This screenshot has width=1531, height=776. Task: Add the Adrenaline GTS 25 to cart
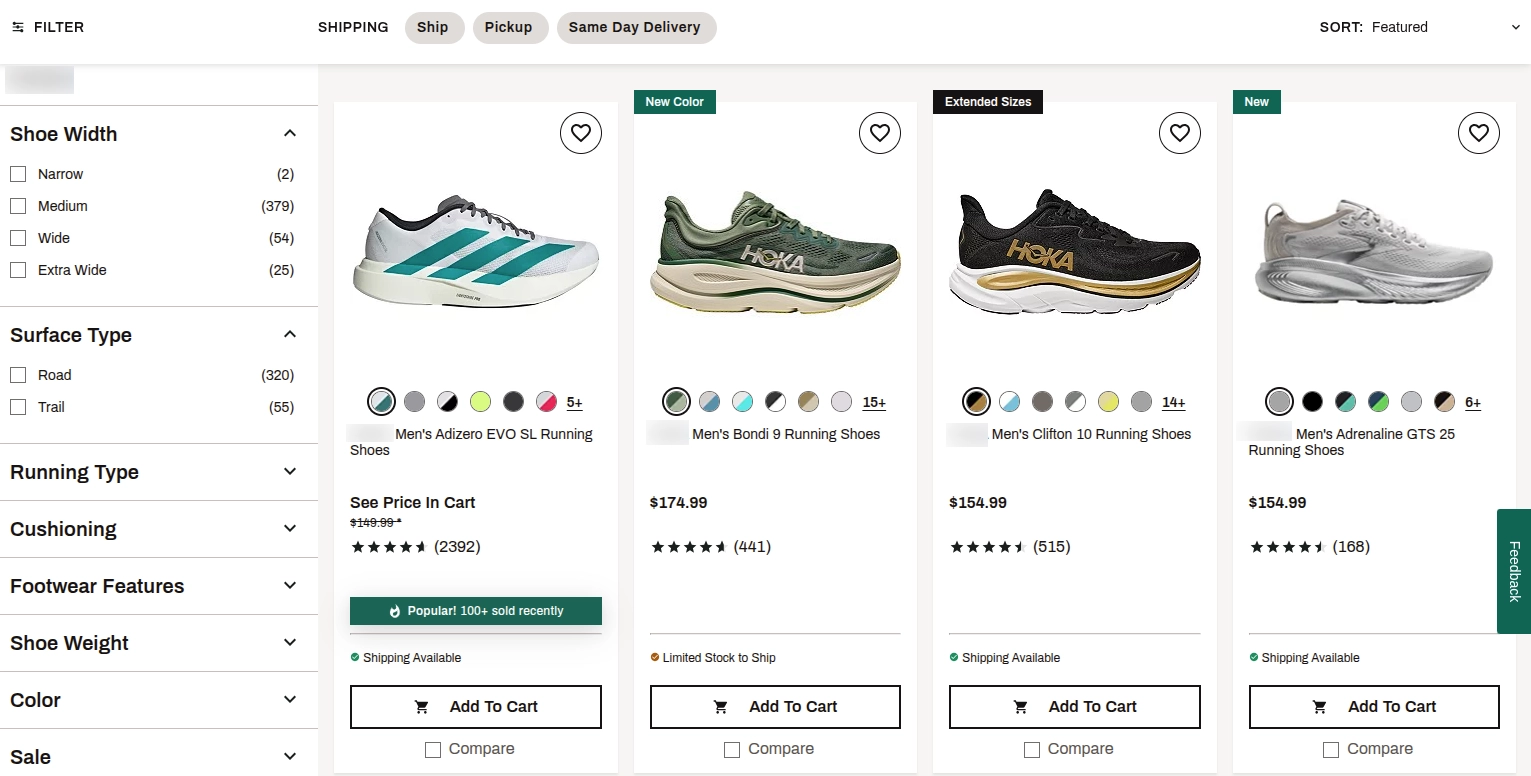1374,706
